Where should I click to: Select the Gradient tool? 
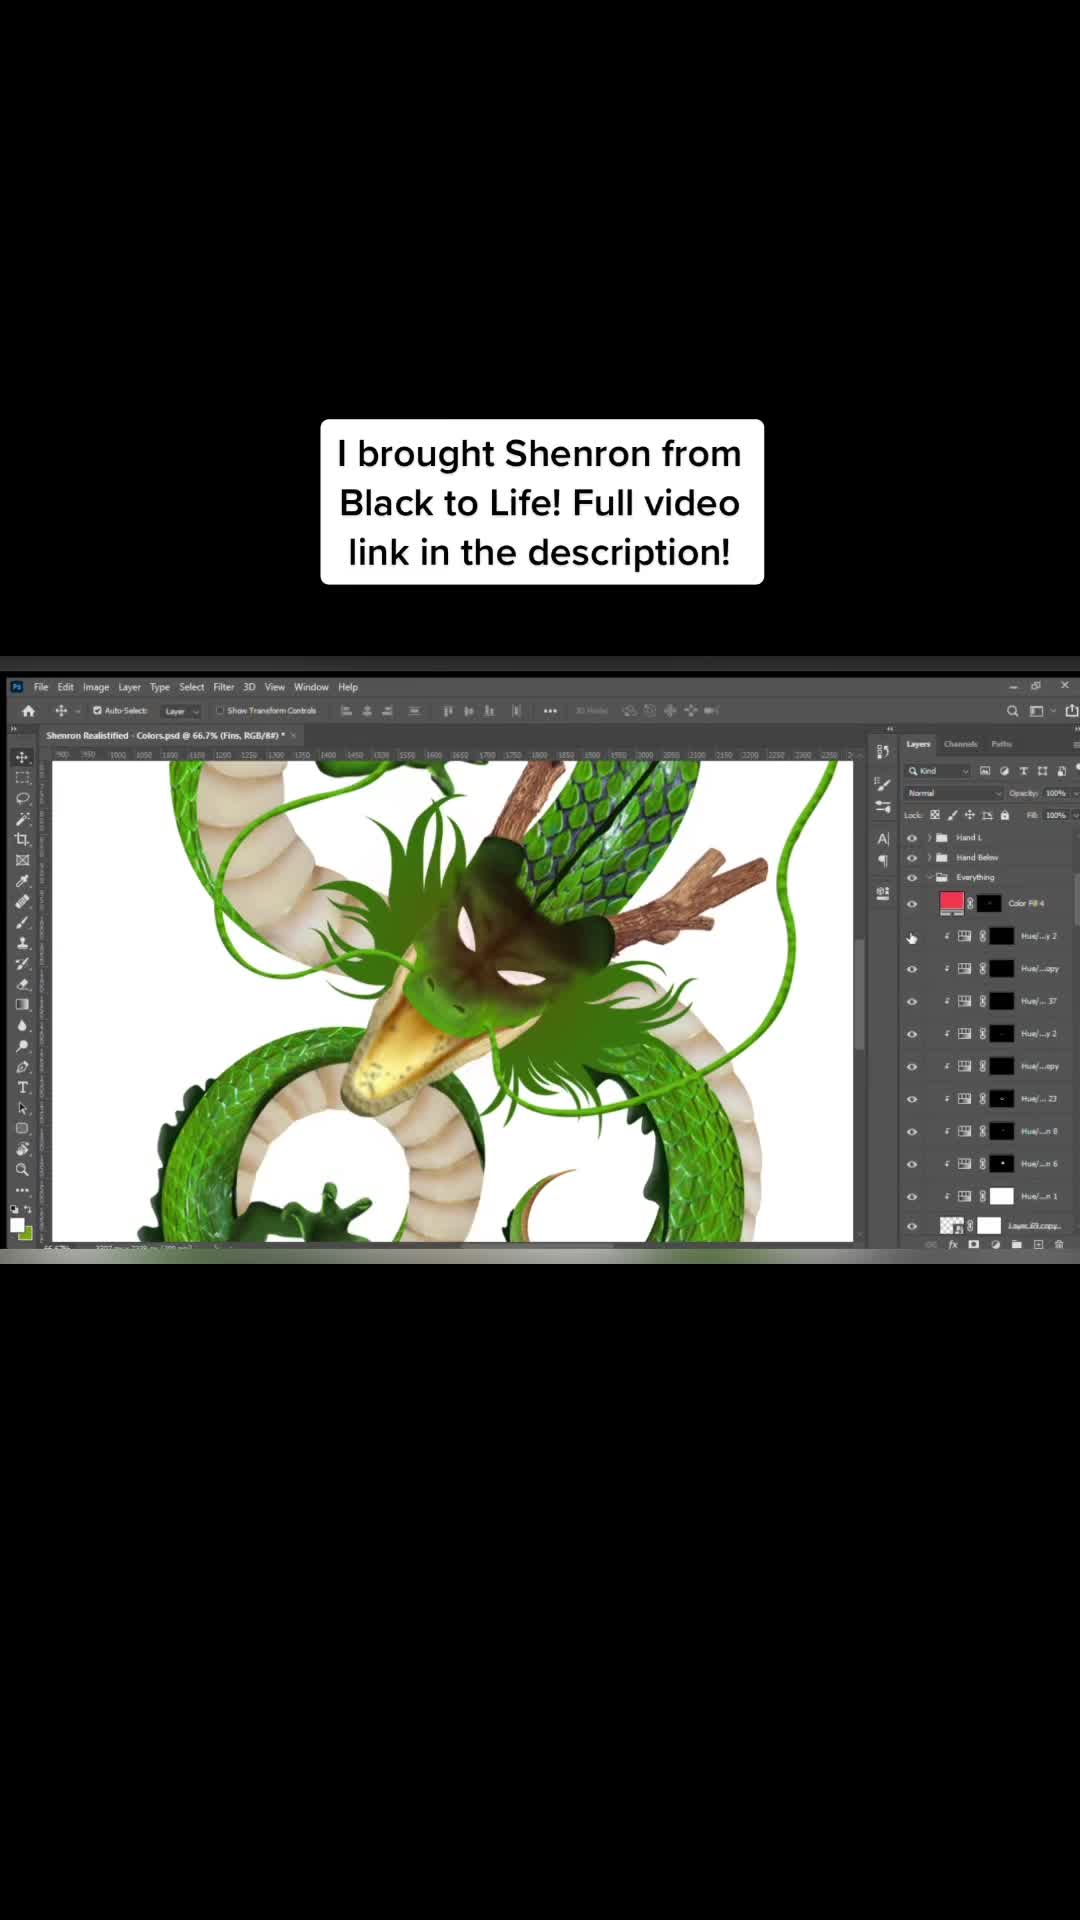click(x=22, y=1004)
